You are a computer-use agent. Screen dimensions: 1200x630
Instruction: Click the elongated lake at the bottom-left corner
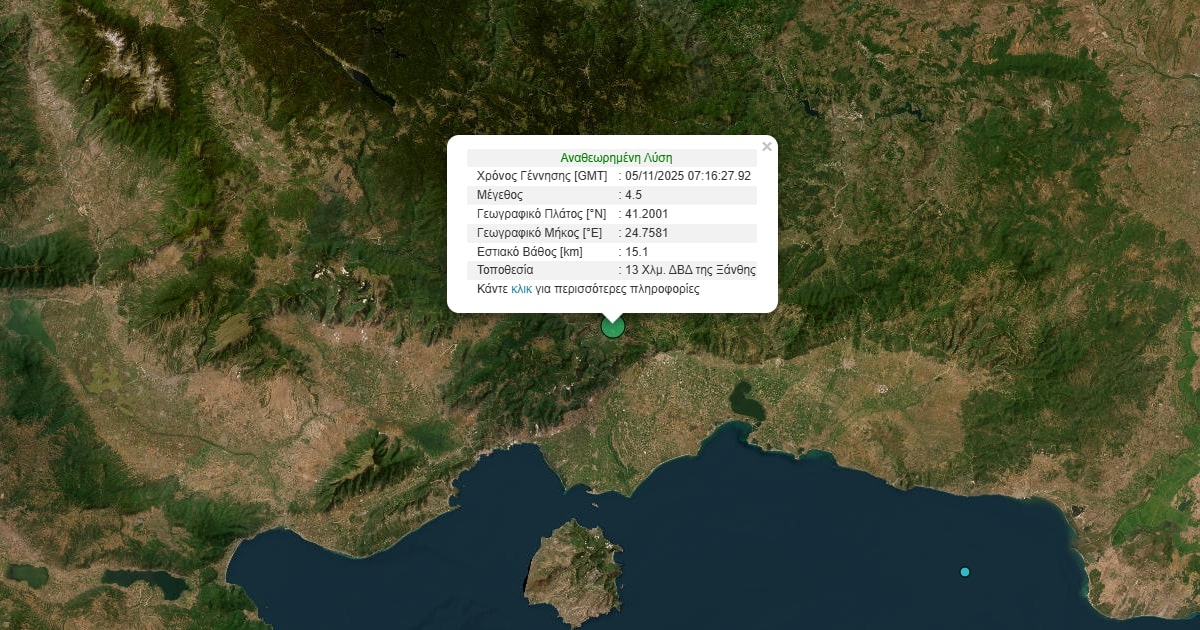(x=145, y=582)
